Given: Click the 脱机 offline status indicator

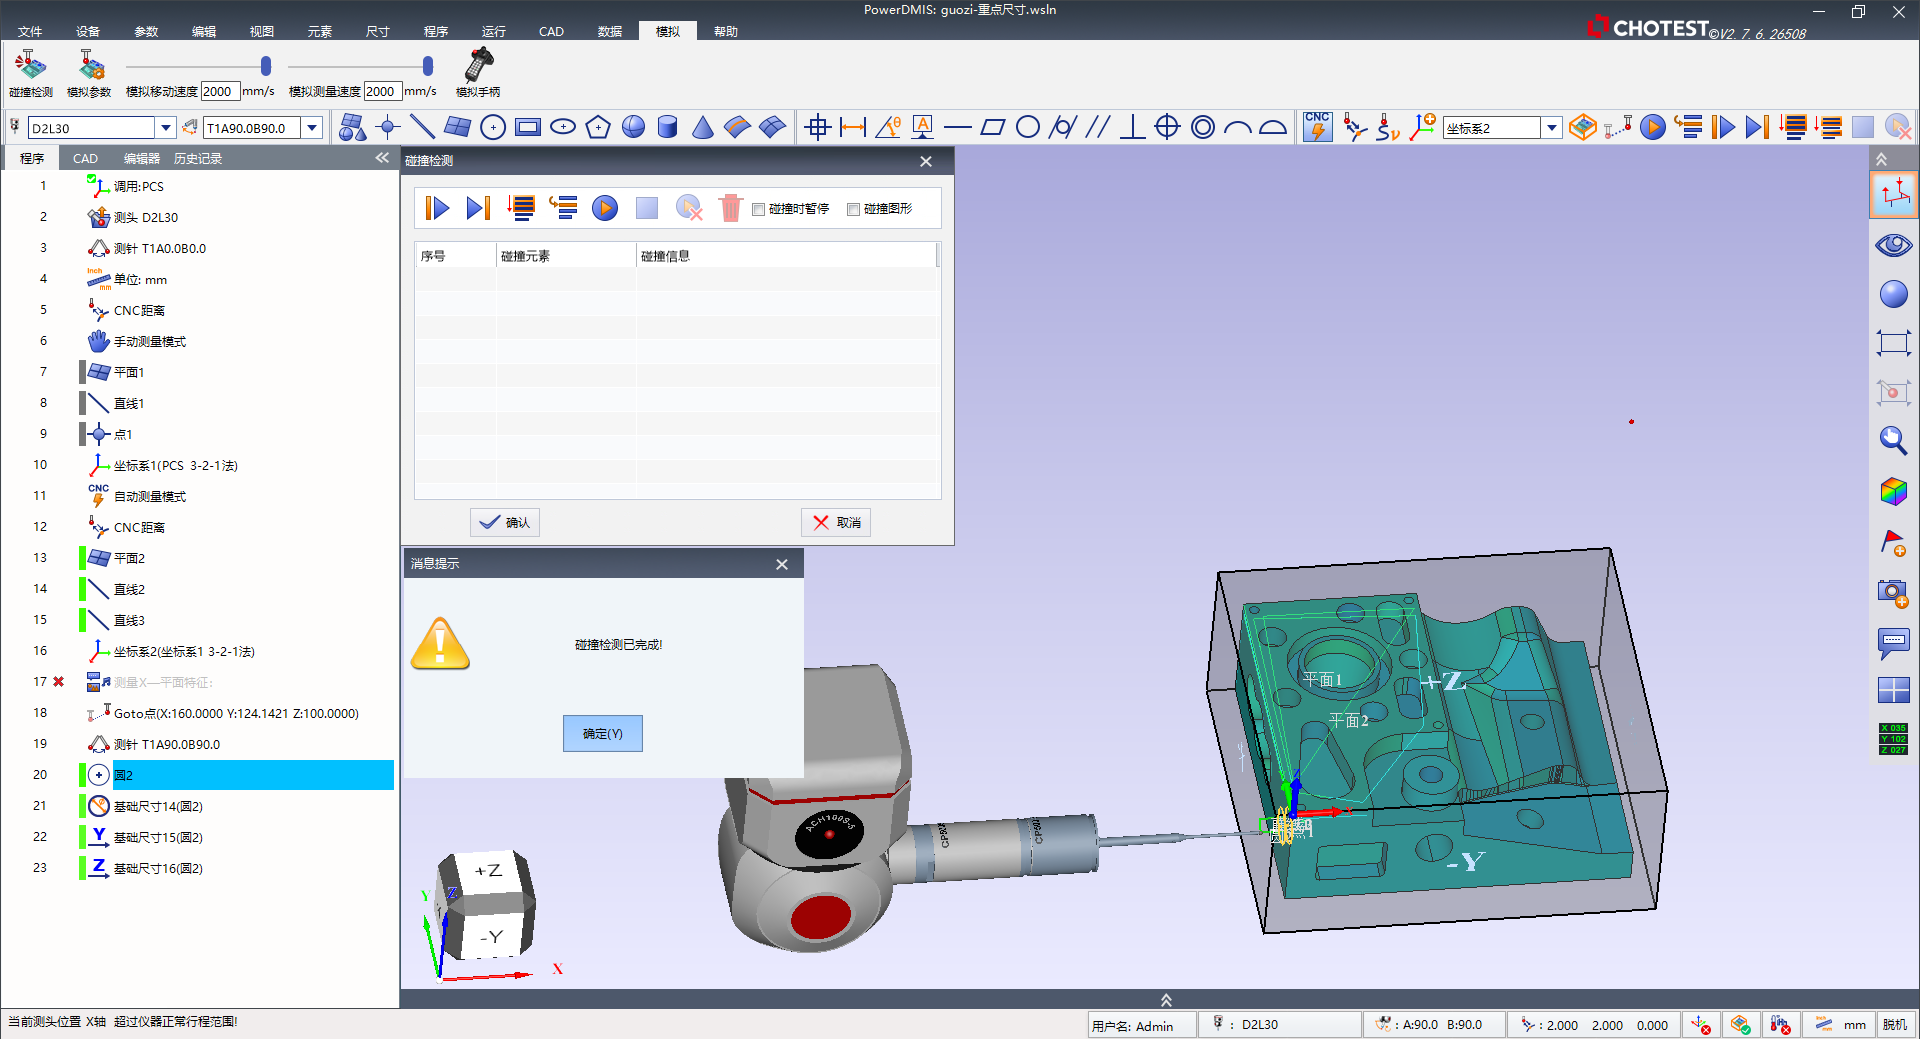Looking at the screenshot, I should pyautogui.click(x=1894, y=1025).
